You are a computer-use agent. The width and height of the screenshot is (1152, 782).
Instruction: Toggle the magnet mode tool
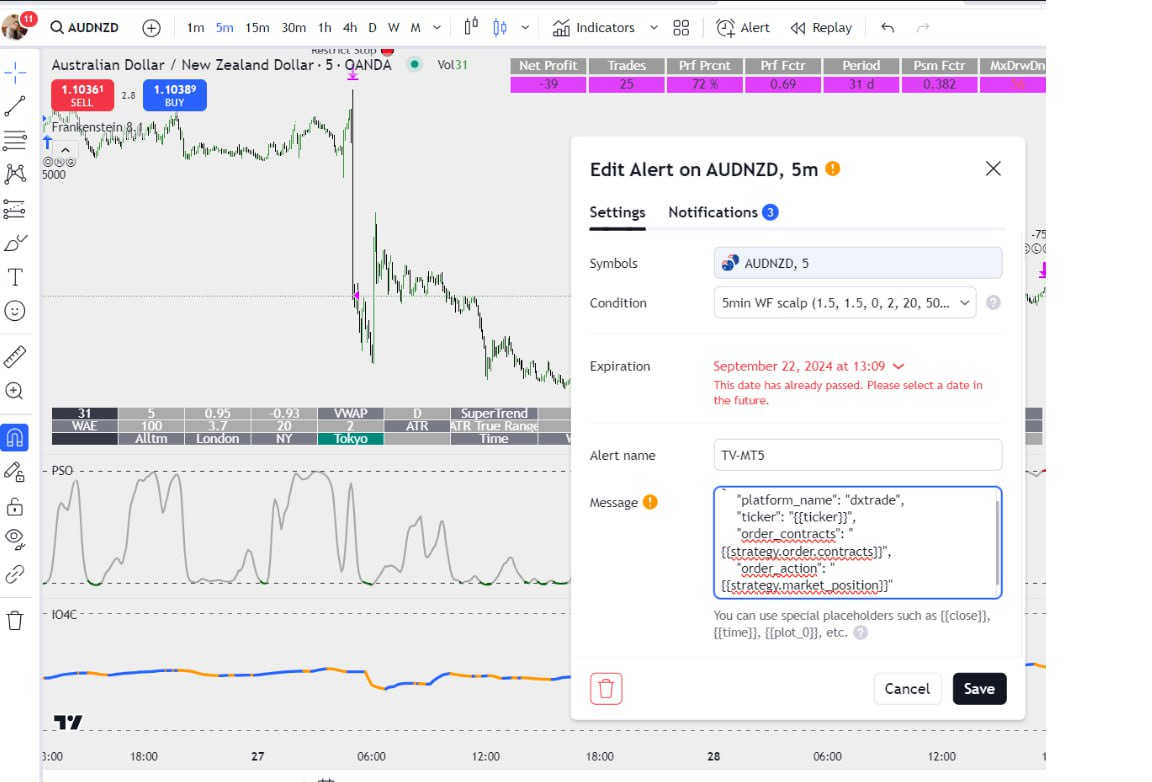(15, 437)
